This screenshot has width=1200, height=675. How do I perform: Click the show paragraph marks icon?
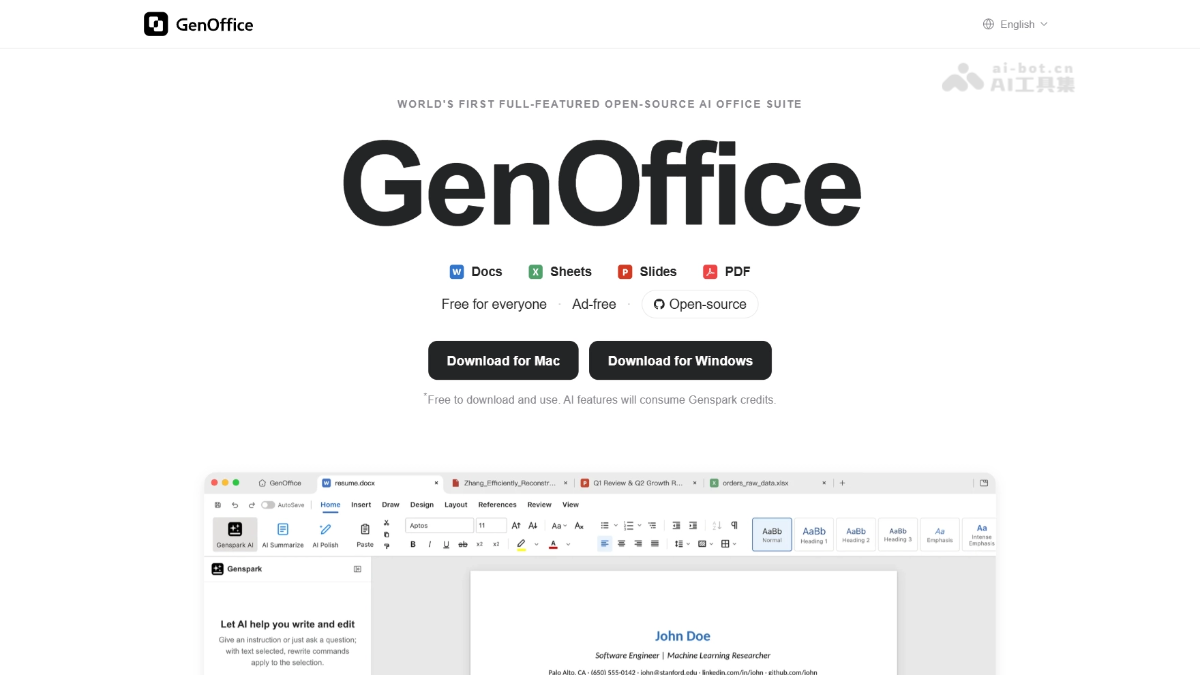point(734,525)
